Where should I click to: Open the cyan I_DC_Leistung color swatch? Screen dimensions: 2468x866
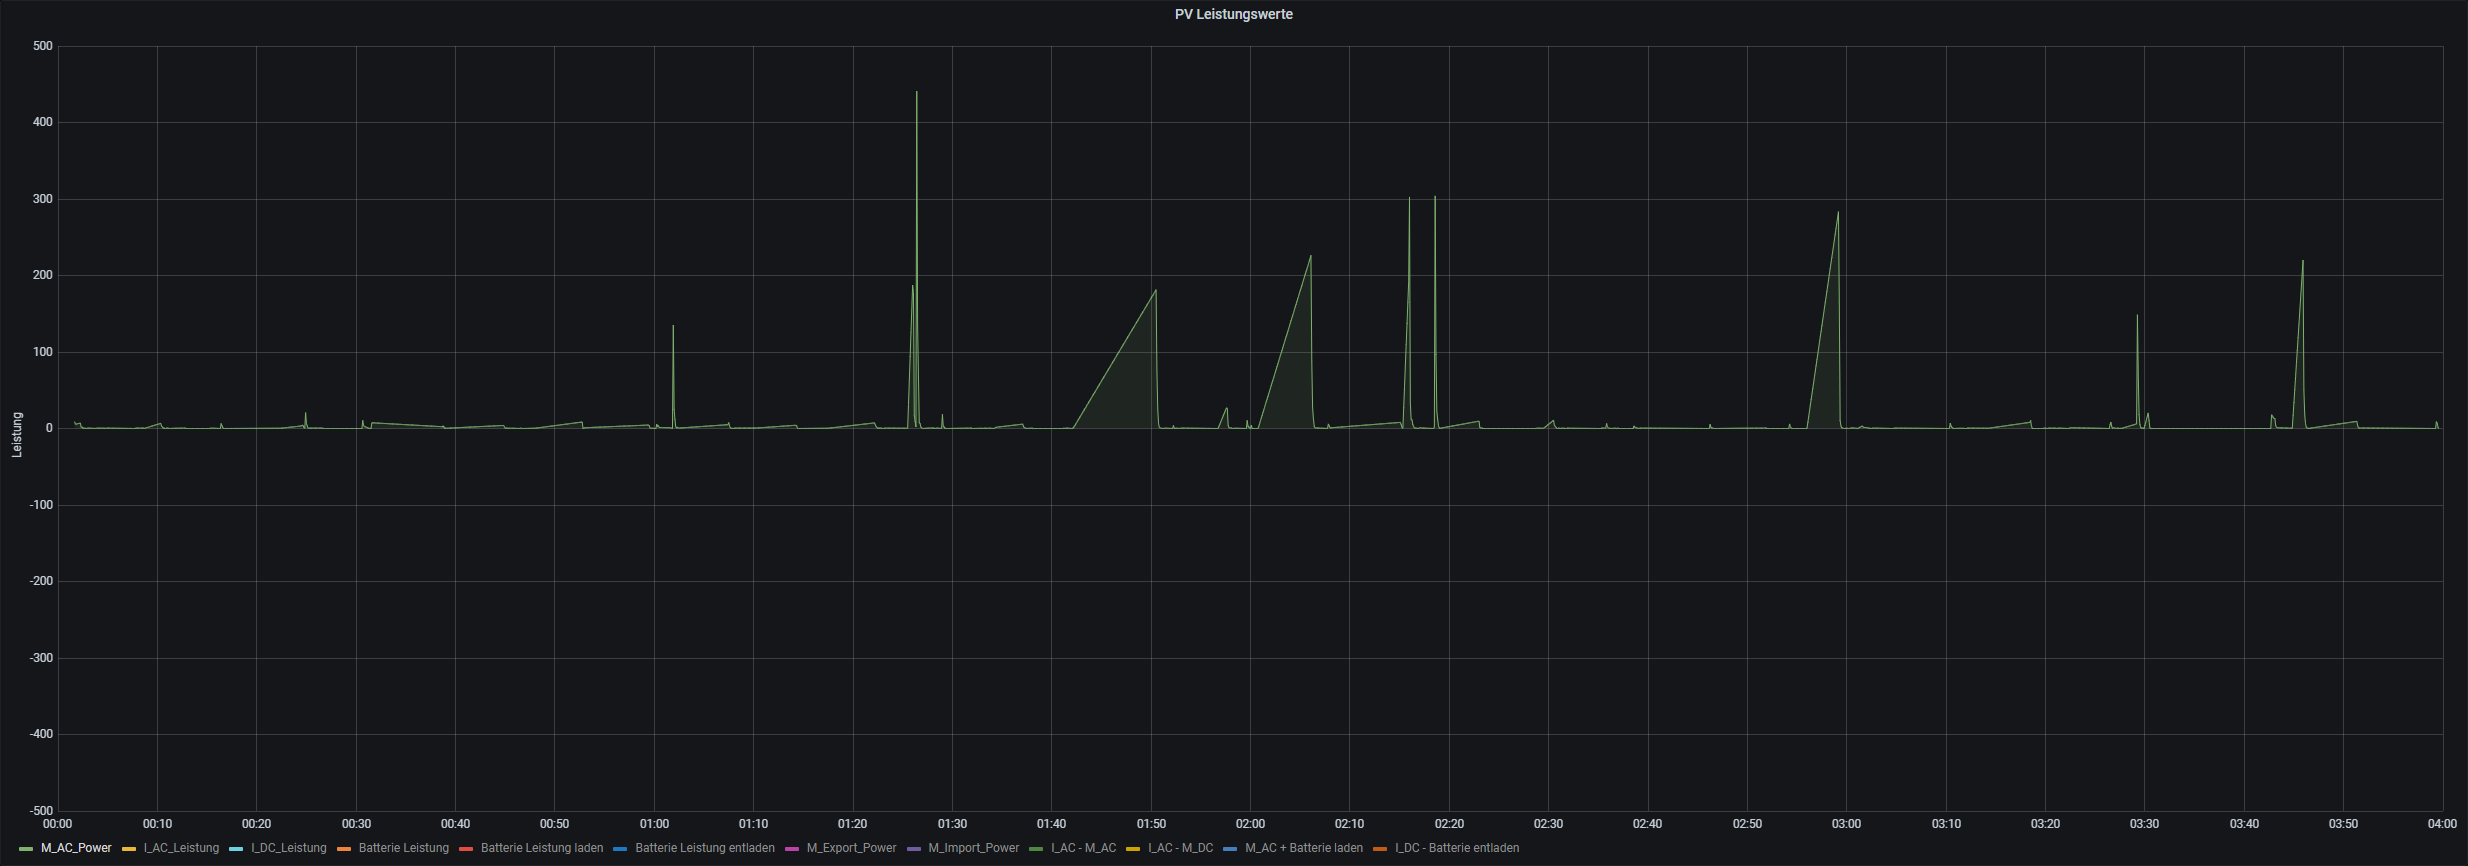tap(236, 849)
